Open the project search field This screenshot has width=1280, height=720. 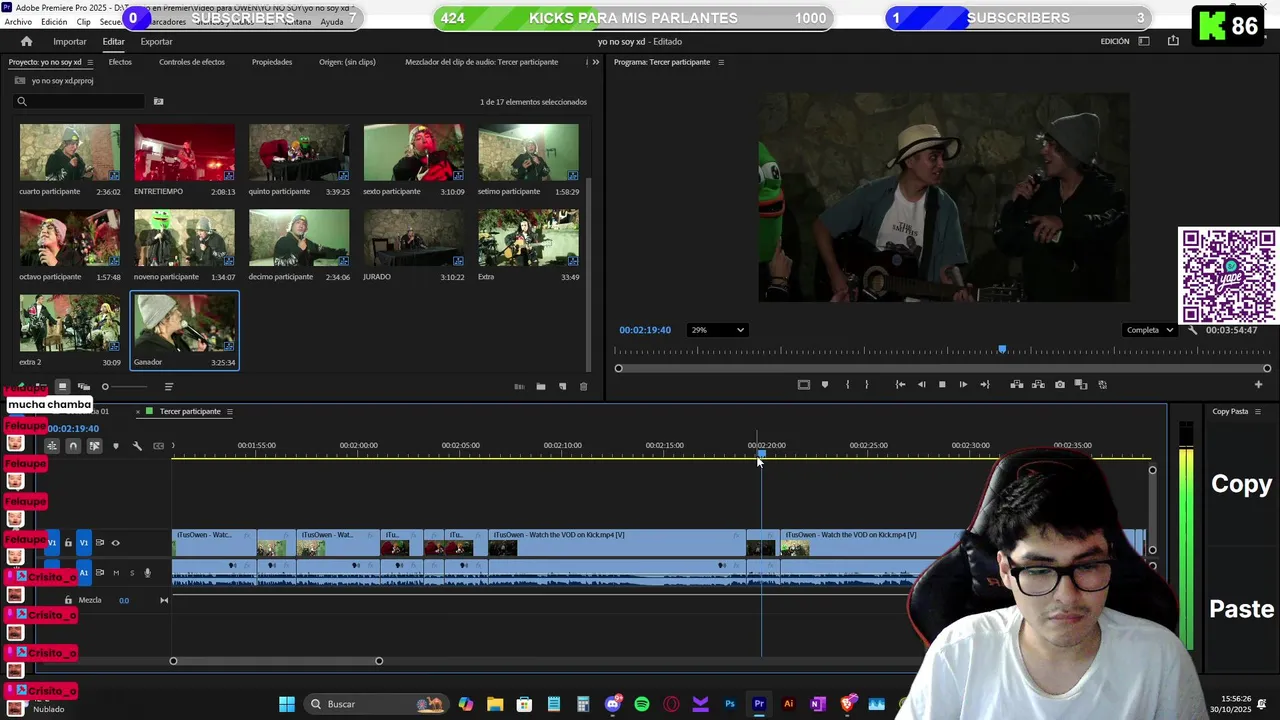pos(80,101)
